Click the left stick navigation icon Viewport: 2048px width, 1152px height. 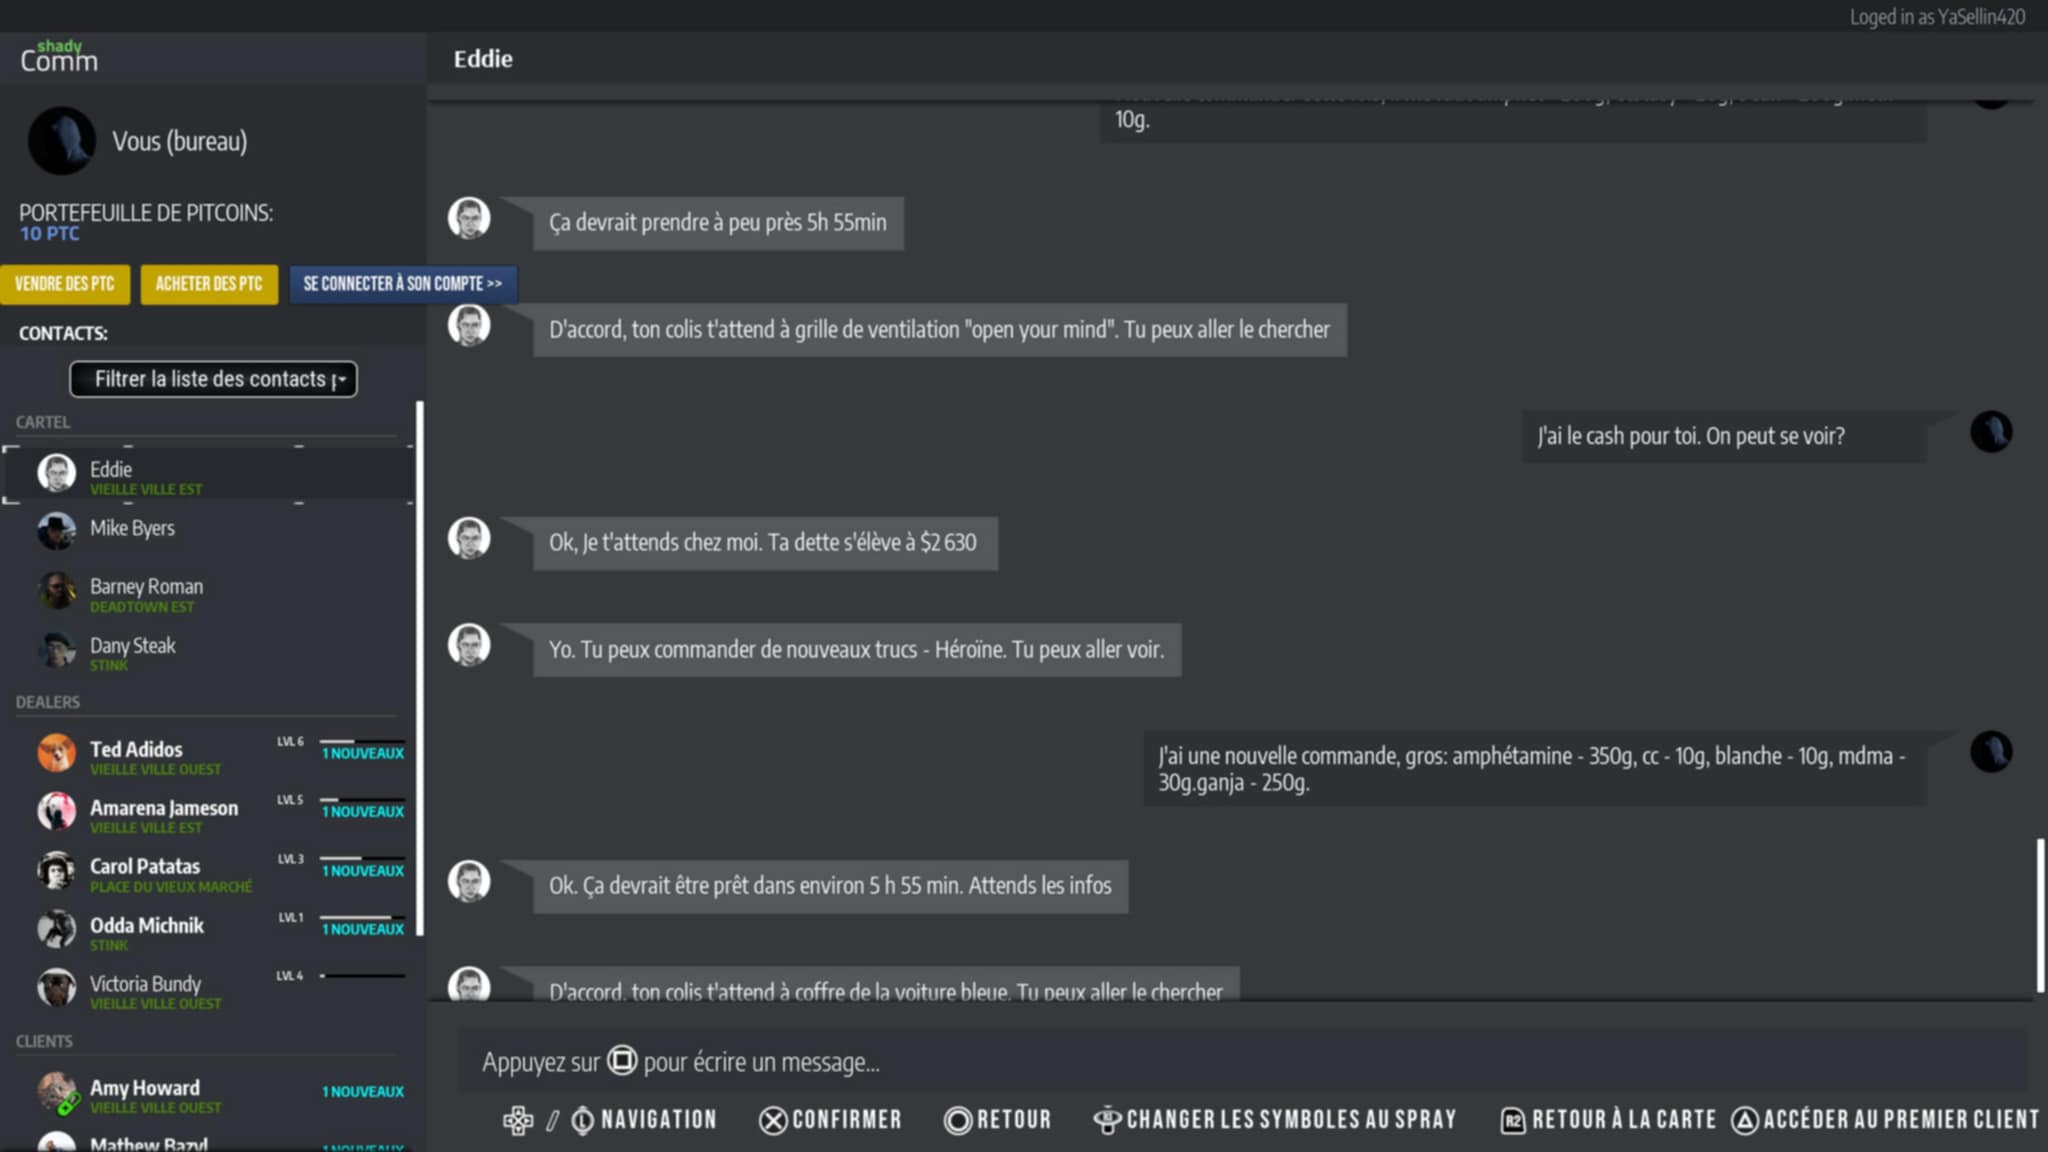pyautogui.click(x=582, y=1121)
